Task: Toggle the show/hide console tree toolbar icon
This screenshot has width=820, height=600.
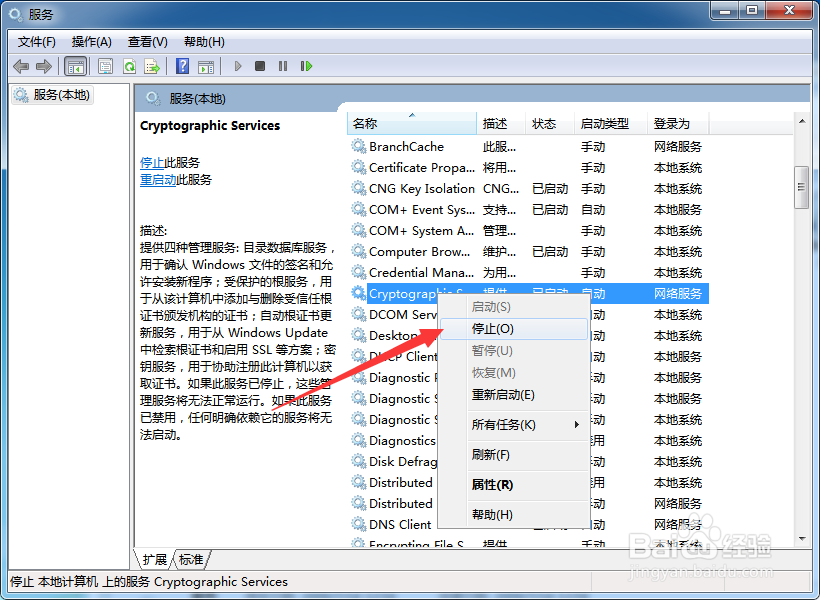Action: point(76,66)
